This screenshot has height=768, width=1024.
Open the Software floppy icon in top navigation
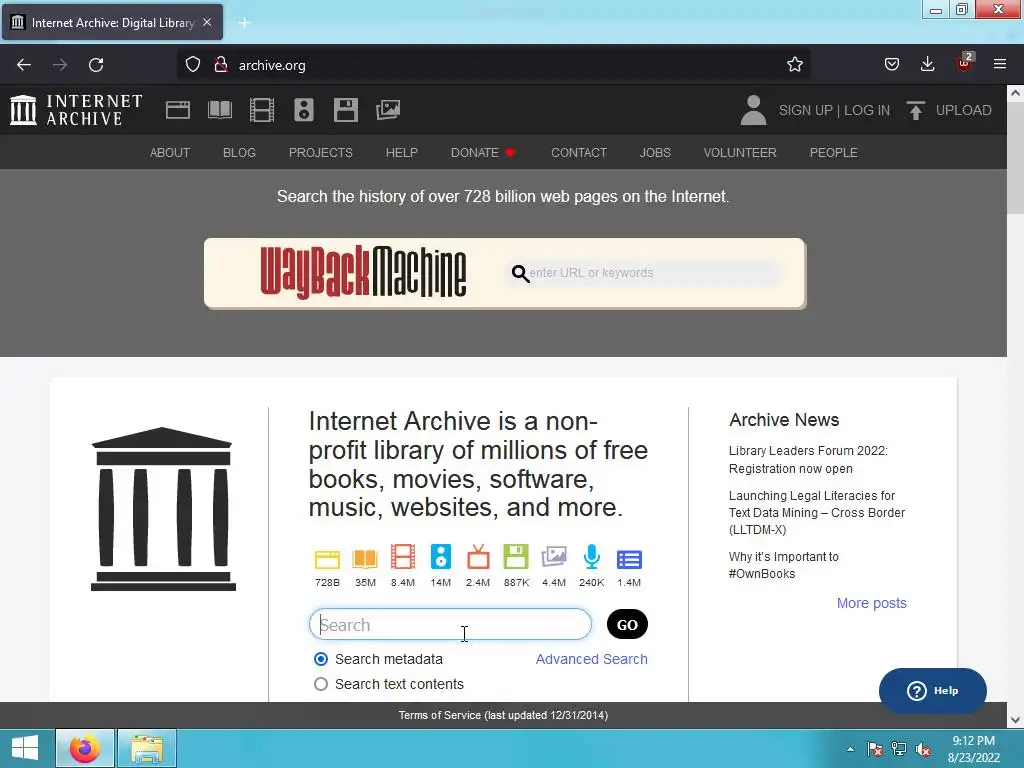coord(345,110)
